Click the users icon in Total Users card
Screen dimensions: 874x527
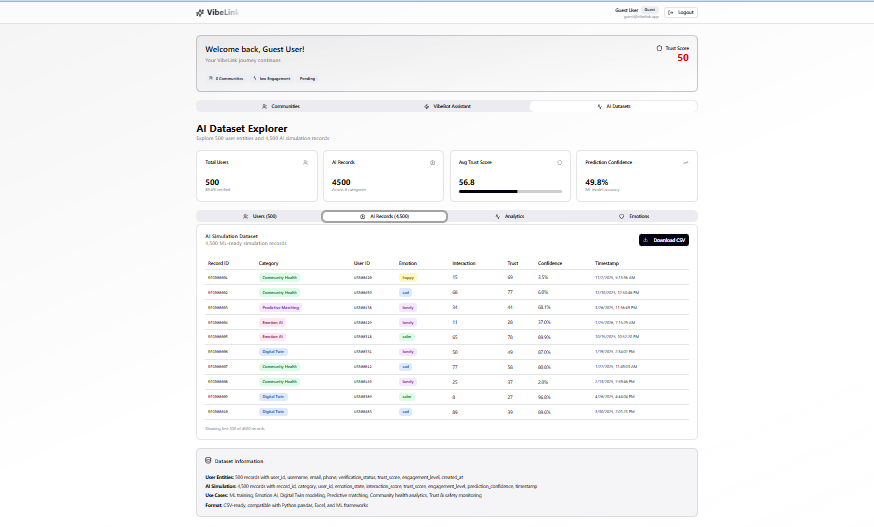[x=305, y=162]
